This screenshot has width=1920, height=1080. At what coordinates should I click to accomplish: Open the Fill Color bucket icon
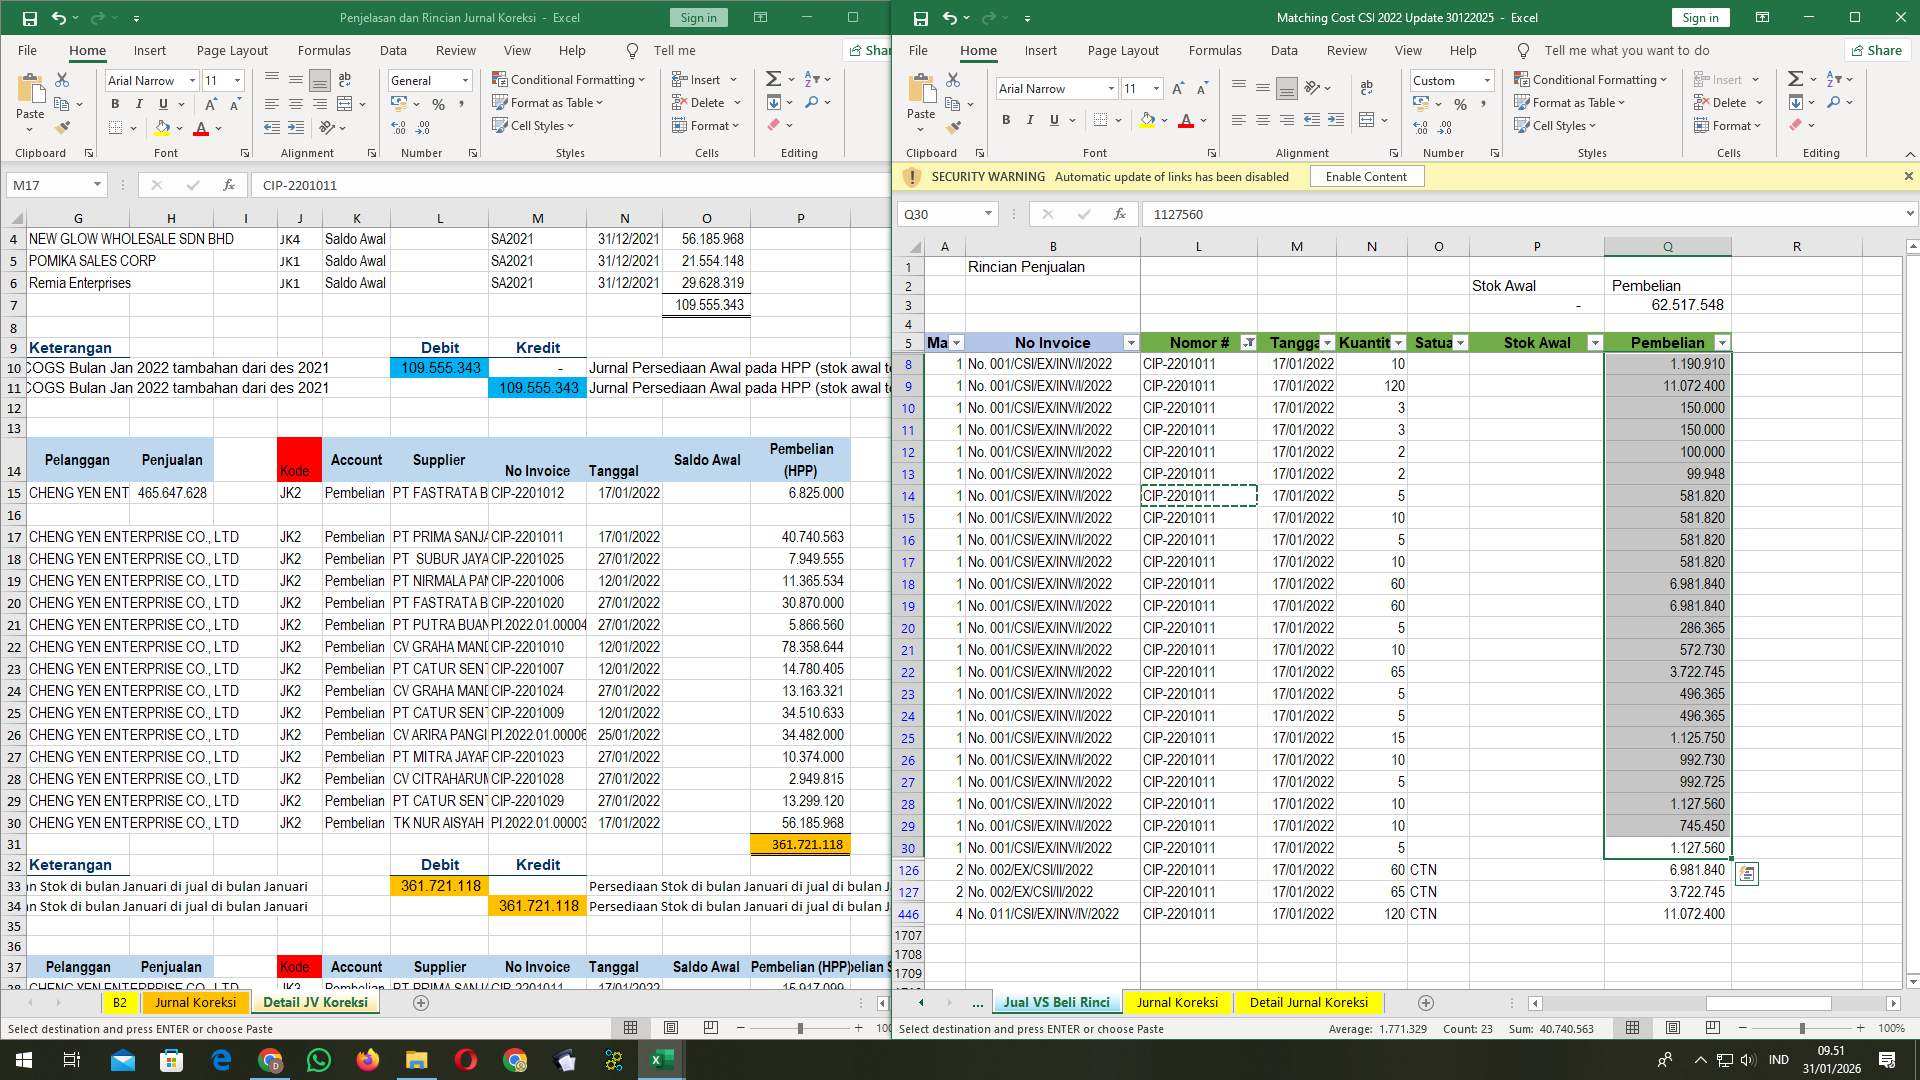coord(1146,121)
